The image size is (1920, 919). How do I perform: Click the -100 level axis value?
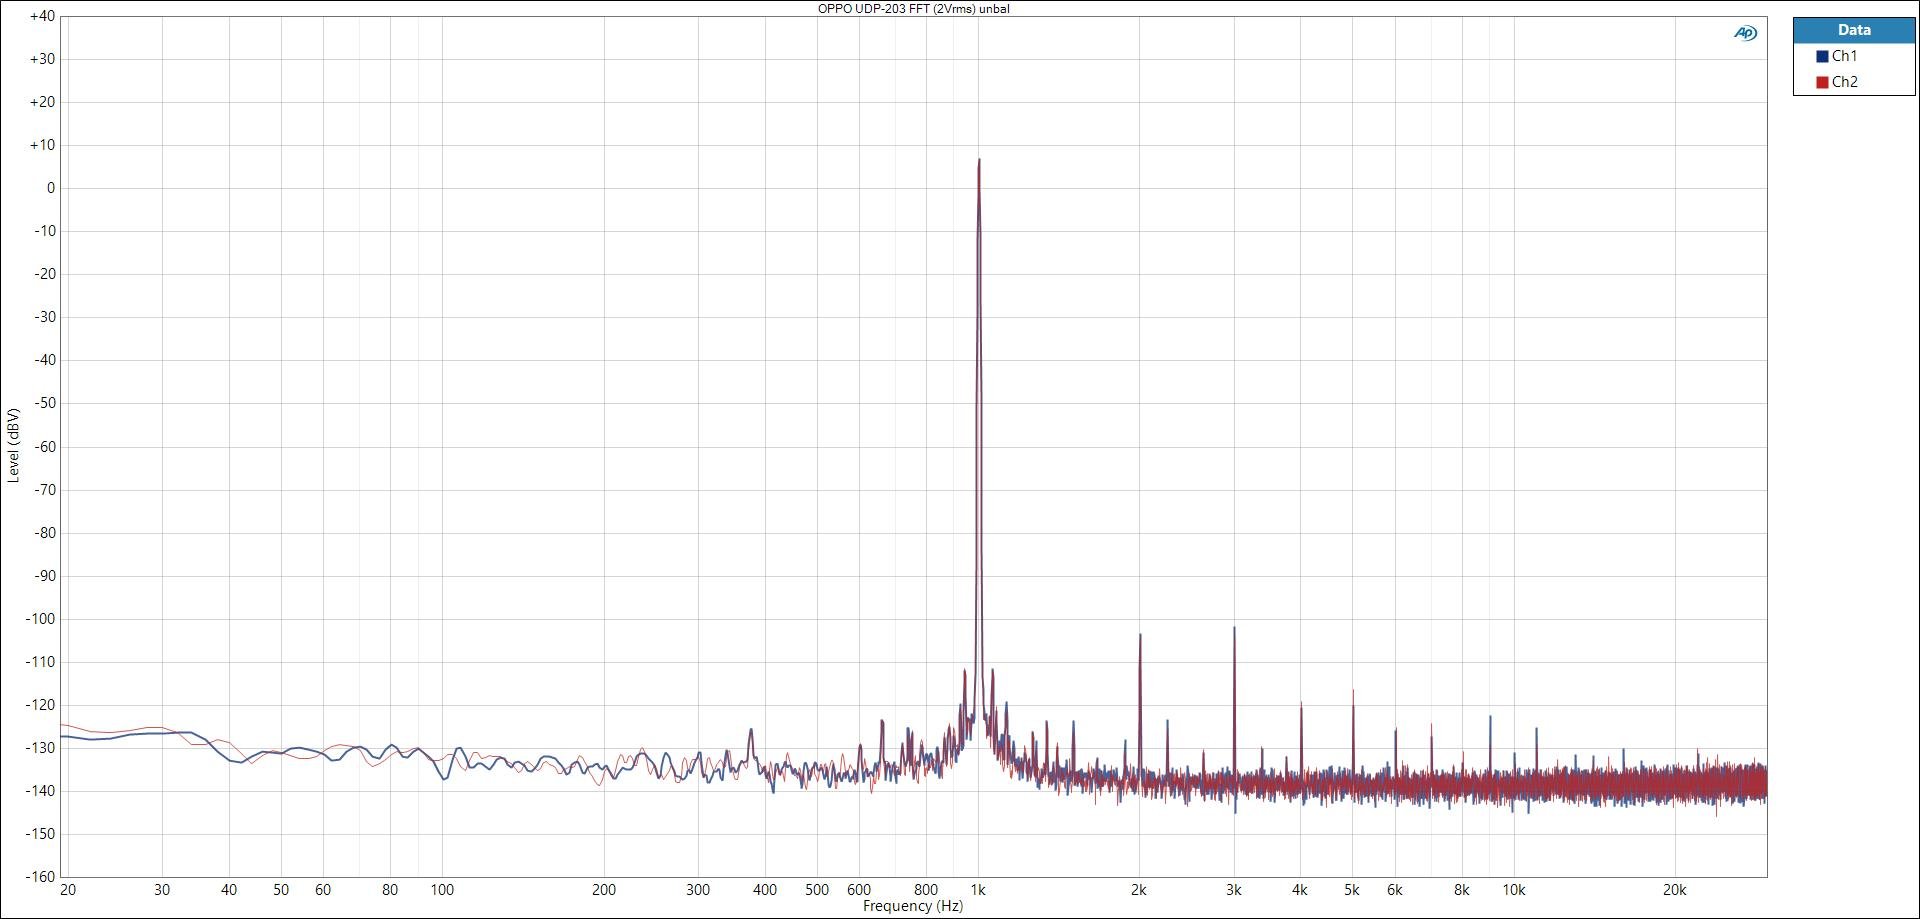(40, 619)
